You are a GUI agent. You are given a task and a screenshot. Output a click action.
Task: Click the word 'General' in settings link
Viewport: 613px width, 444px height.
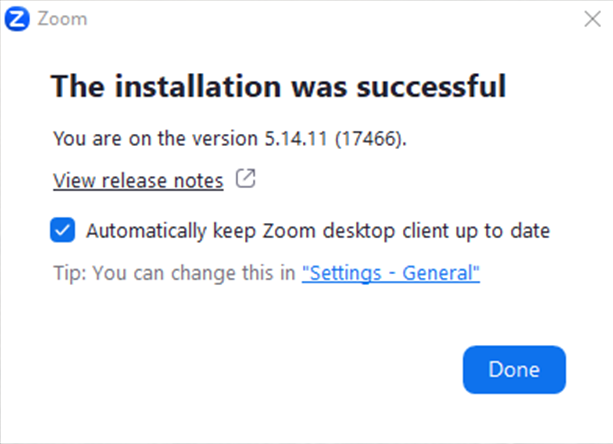pos(438,273)
